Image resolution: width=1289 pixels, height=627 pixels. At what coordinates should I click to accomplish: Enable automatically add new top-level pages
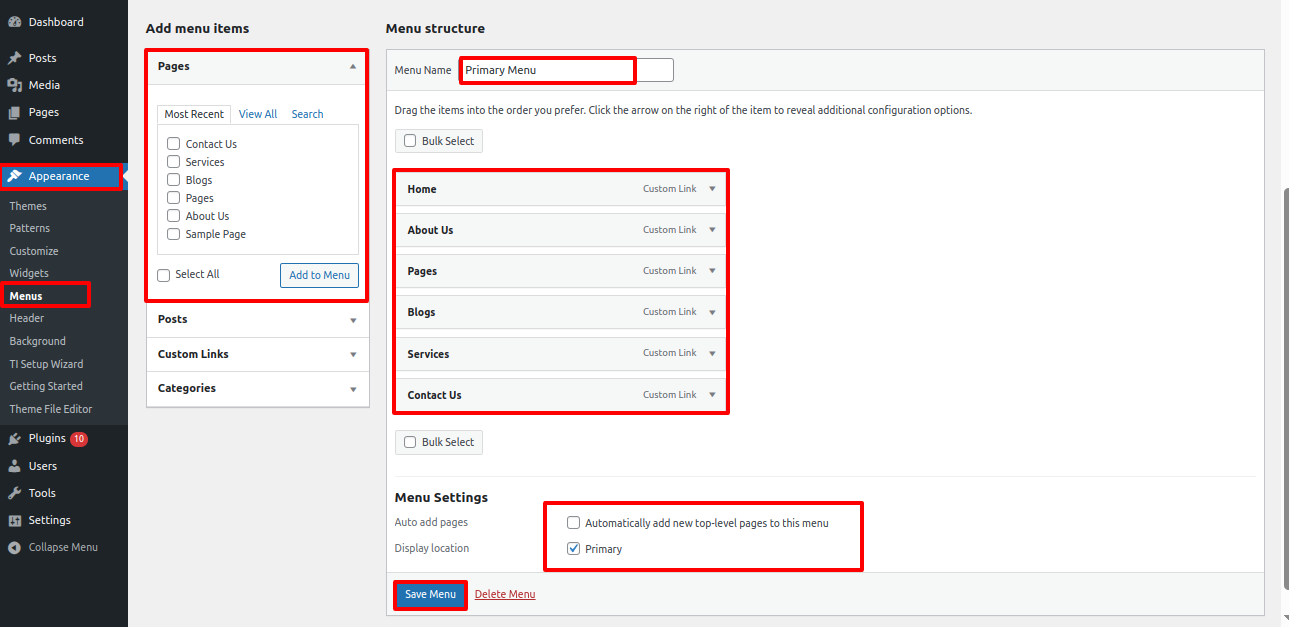tap(573, 523)
